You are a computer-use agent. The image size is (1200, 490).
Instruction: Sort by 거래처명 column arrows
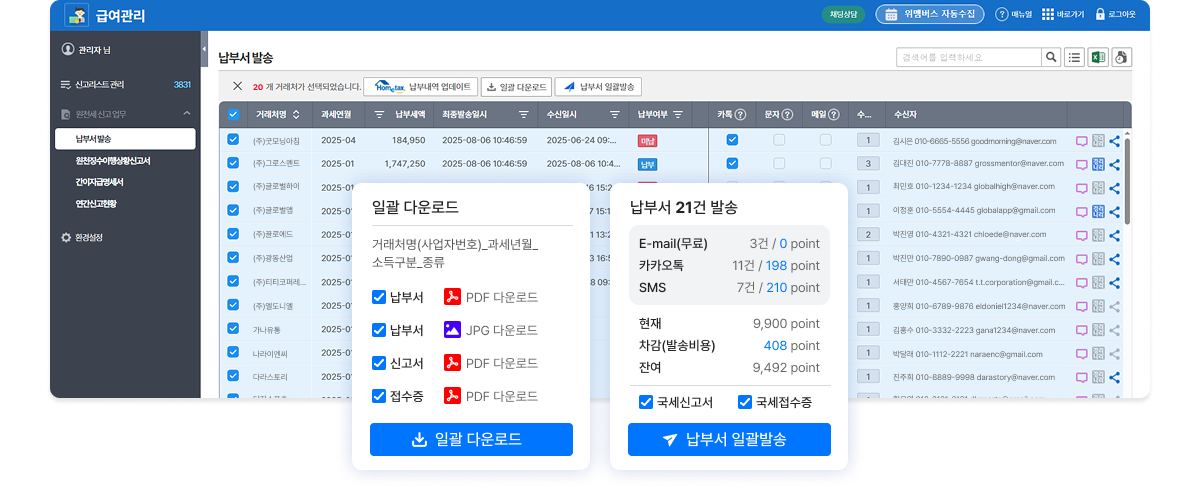pos(298,114)
